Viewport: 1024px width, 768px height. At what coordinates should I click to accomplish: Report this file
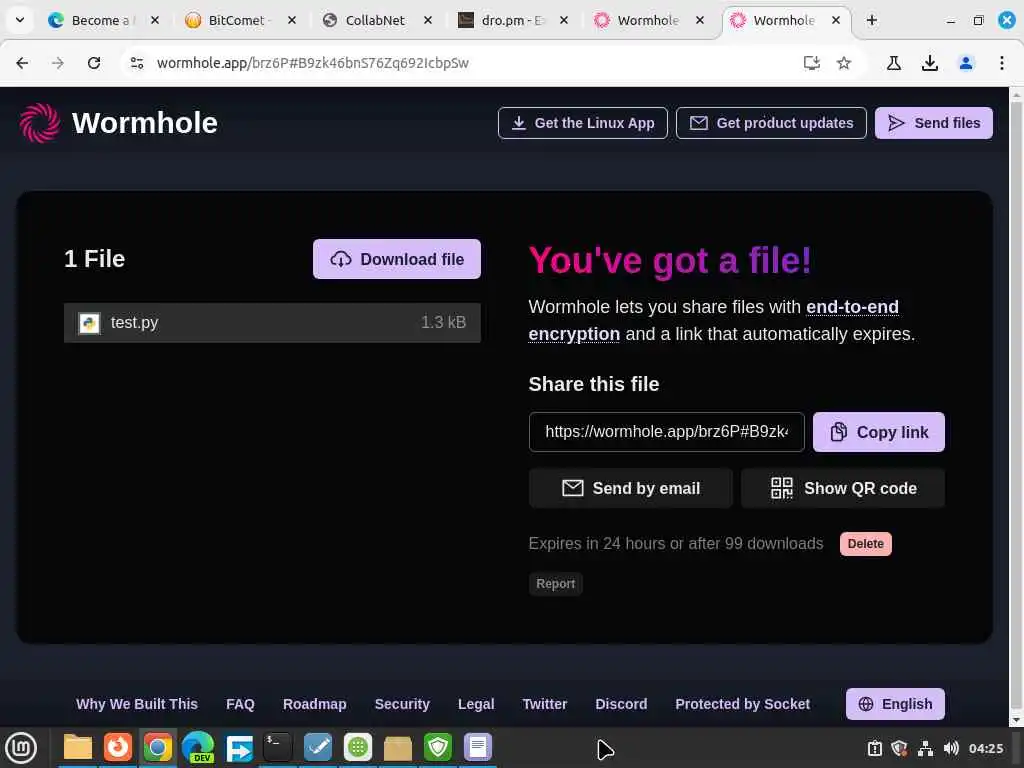[555, 583]
